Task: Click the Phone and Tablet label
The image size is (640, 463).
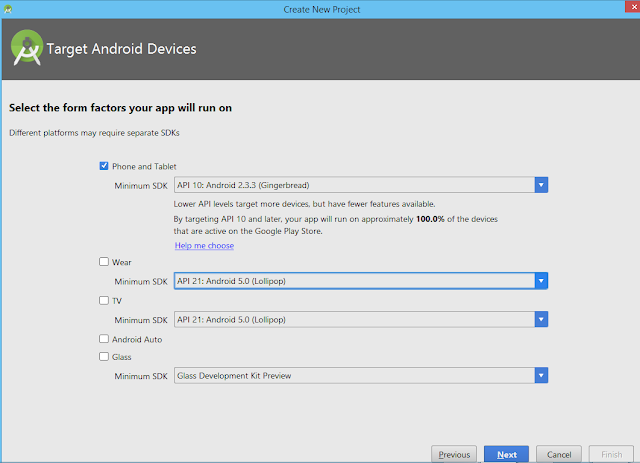Action: pyautogui.click(x=144, y=166)
